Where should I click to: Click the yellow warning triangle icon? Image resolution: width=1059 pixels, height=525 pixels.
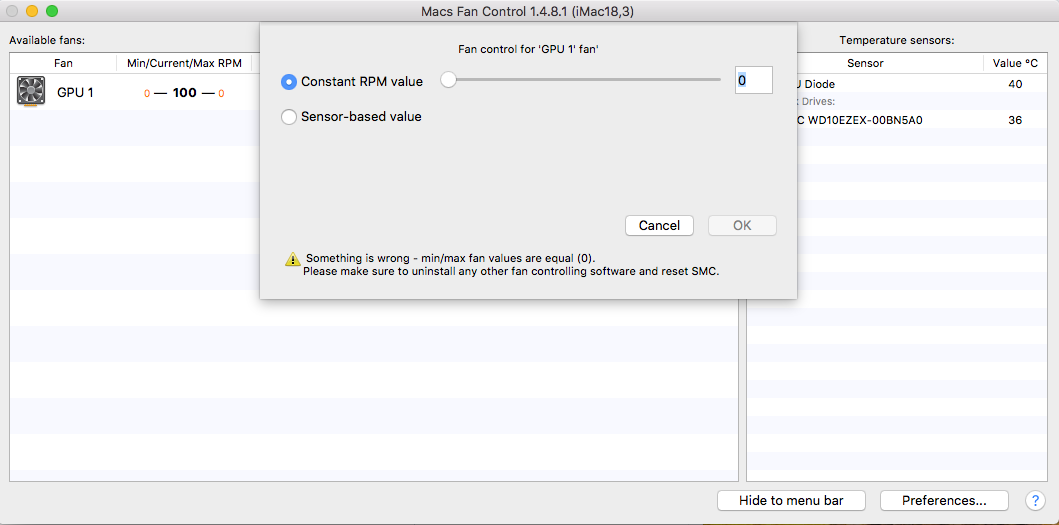pos(292,259)
